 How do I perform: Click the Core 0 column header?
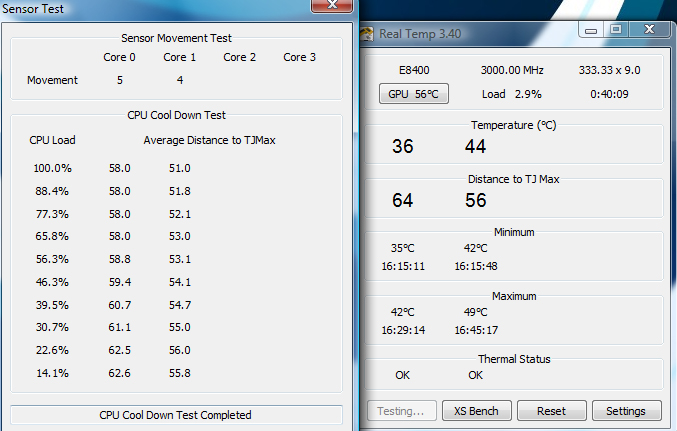click(119, 57)
